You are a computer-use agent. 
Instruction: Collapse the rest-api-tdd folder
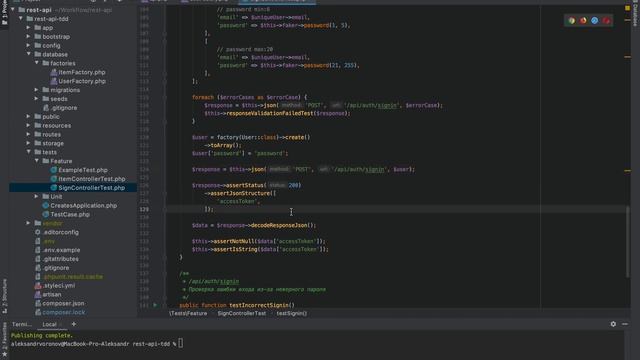(x=21, y=18)
